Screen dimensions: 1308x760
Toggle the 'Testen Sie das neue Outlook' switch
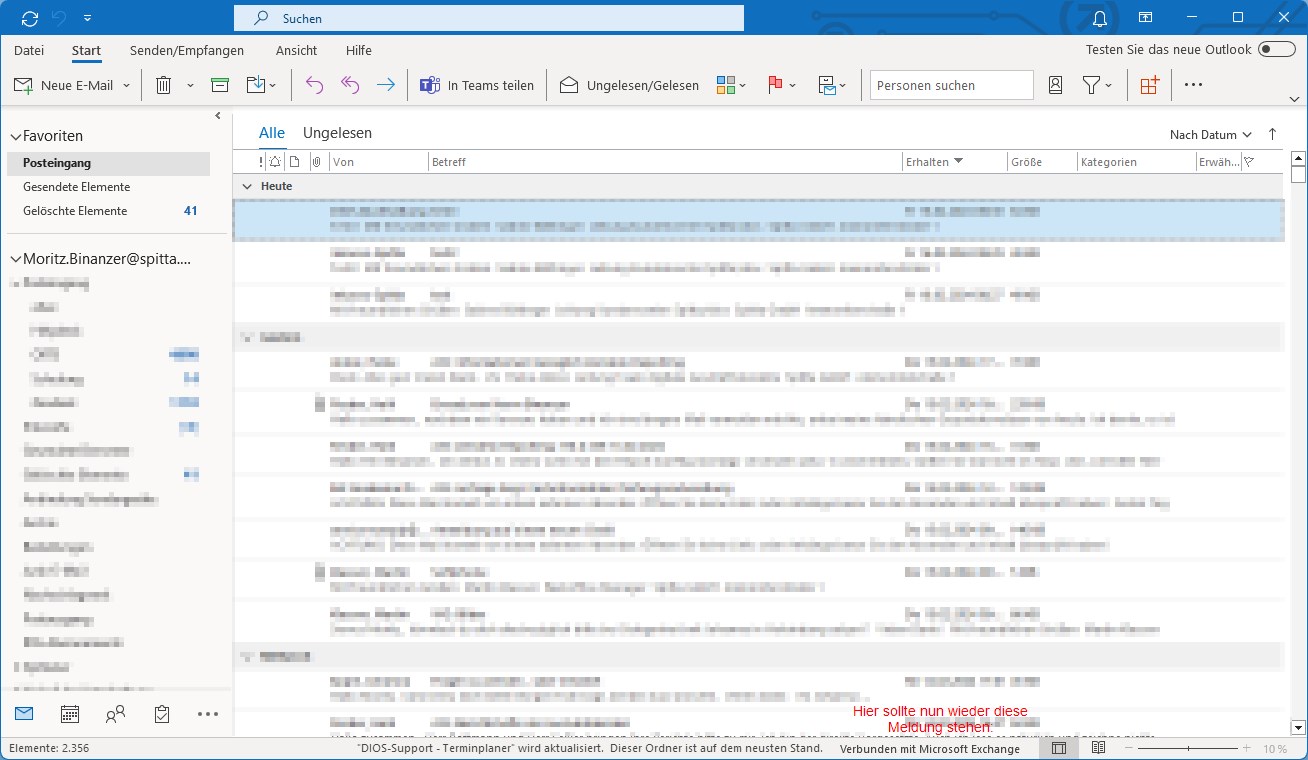(1276, 50)
